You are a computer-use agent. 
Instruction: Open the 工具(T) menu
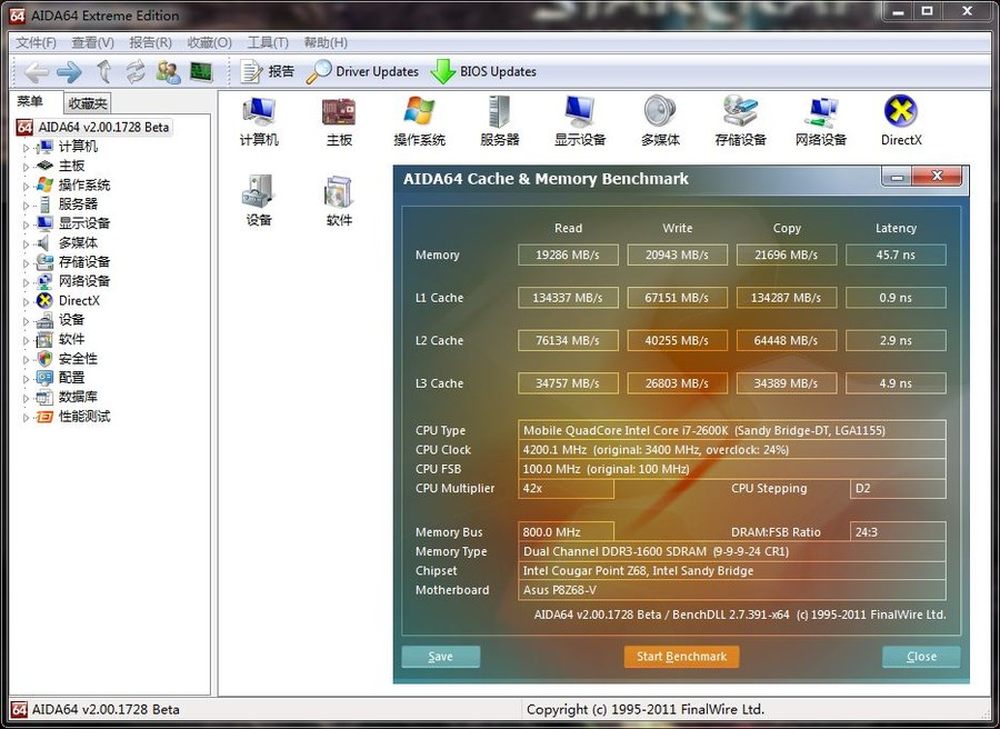268,43
